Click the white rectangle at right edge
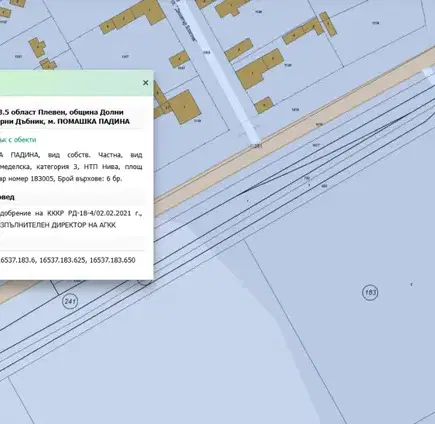The height and width of the screenshot is (424, 435). (429, 75)
